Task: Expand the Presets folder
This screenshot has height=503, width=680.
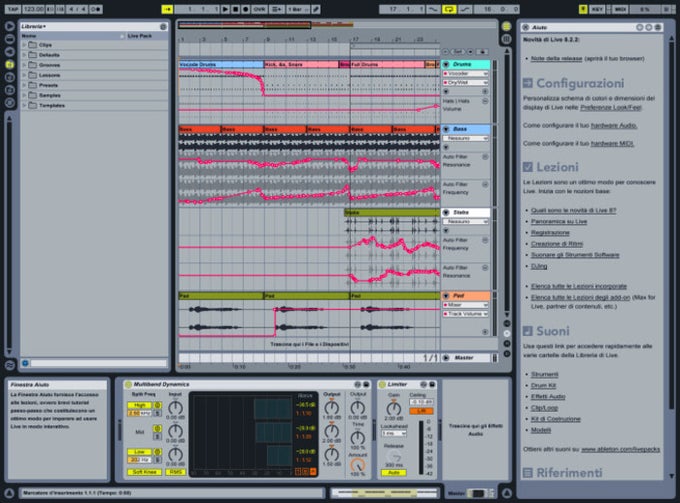Action: 25,85
